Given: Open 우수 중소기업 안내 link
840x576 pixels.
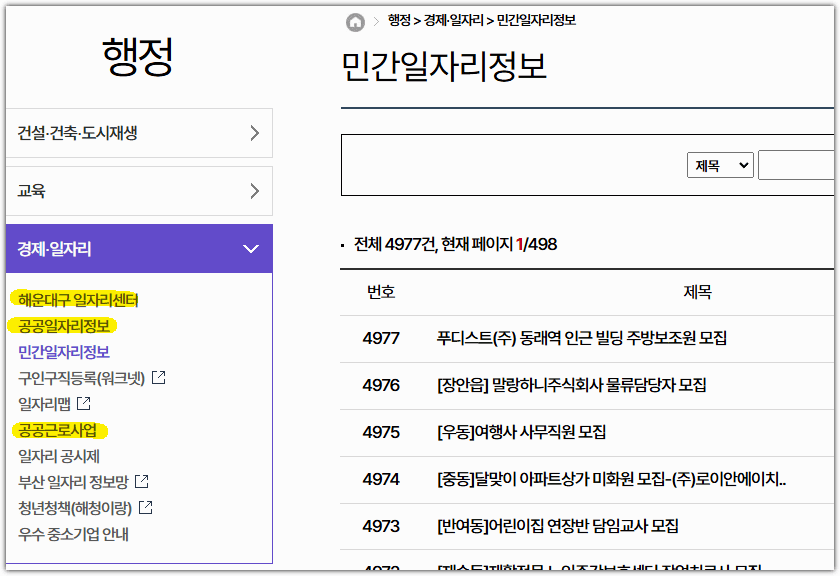Looking at the screenshot, I should coord(73,534).
